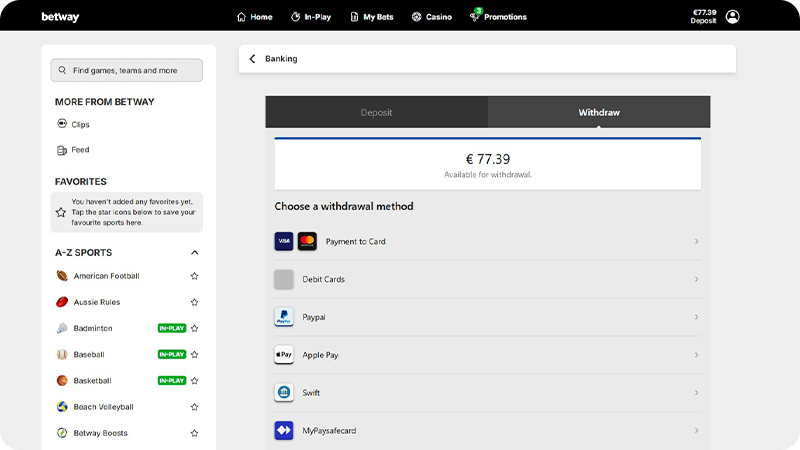Screen dimensions: 800x450
Task: Open Paypal row chevron
Action: (696, 317)
